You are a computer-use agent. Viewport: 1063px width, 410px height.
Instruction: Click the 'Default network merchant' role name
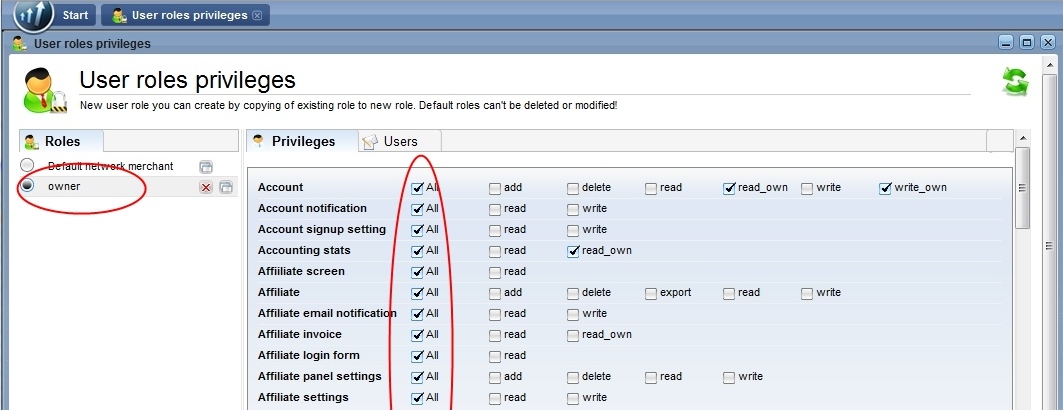[111, 166]
